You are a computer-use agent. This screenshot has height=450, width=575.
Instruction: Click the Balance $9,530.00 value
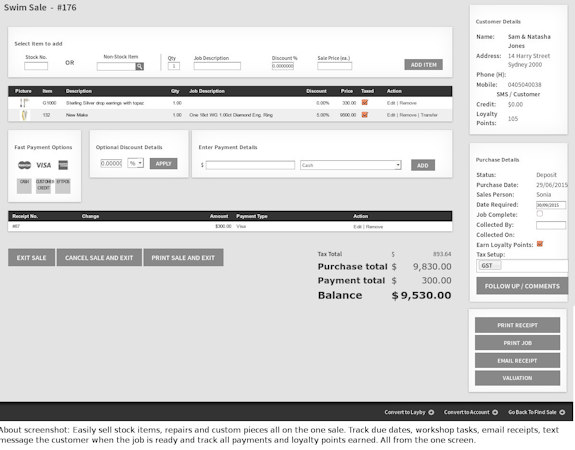pyautogui.click(x=421, y=295)
